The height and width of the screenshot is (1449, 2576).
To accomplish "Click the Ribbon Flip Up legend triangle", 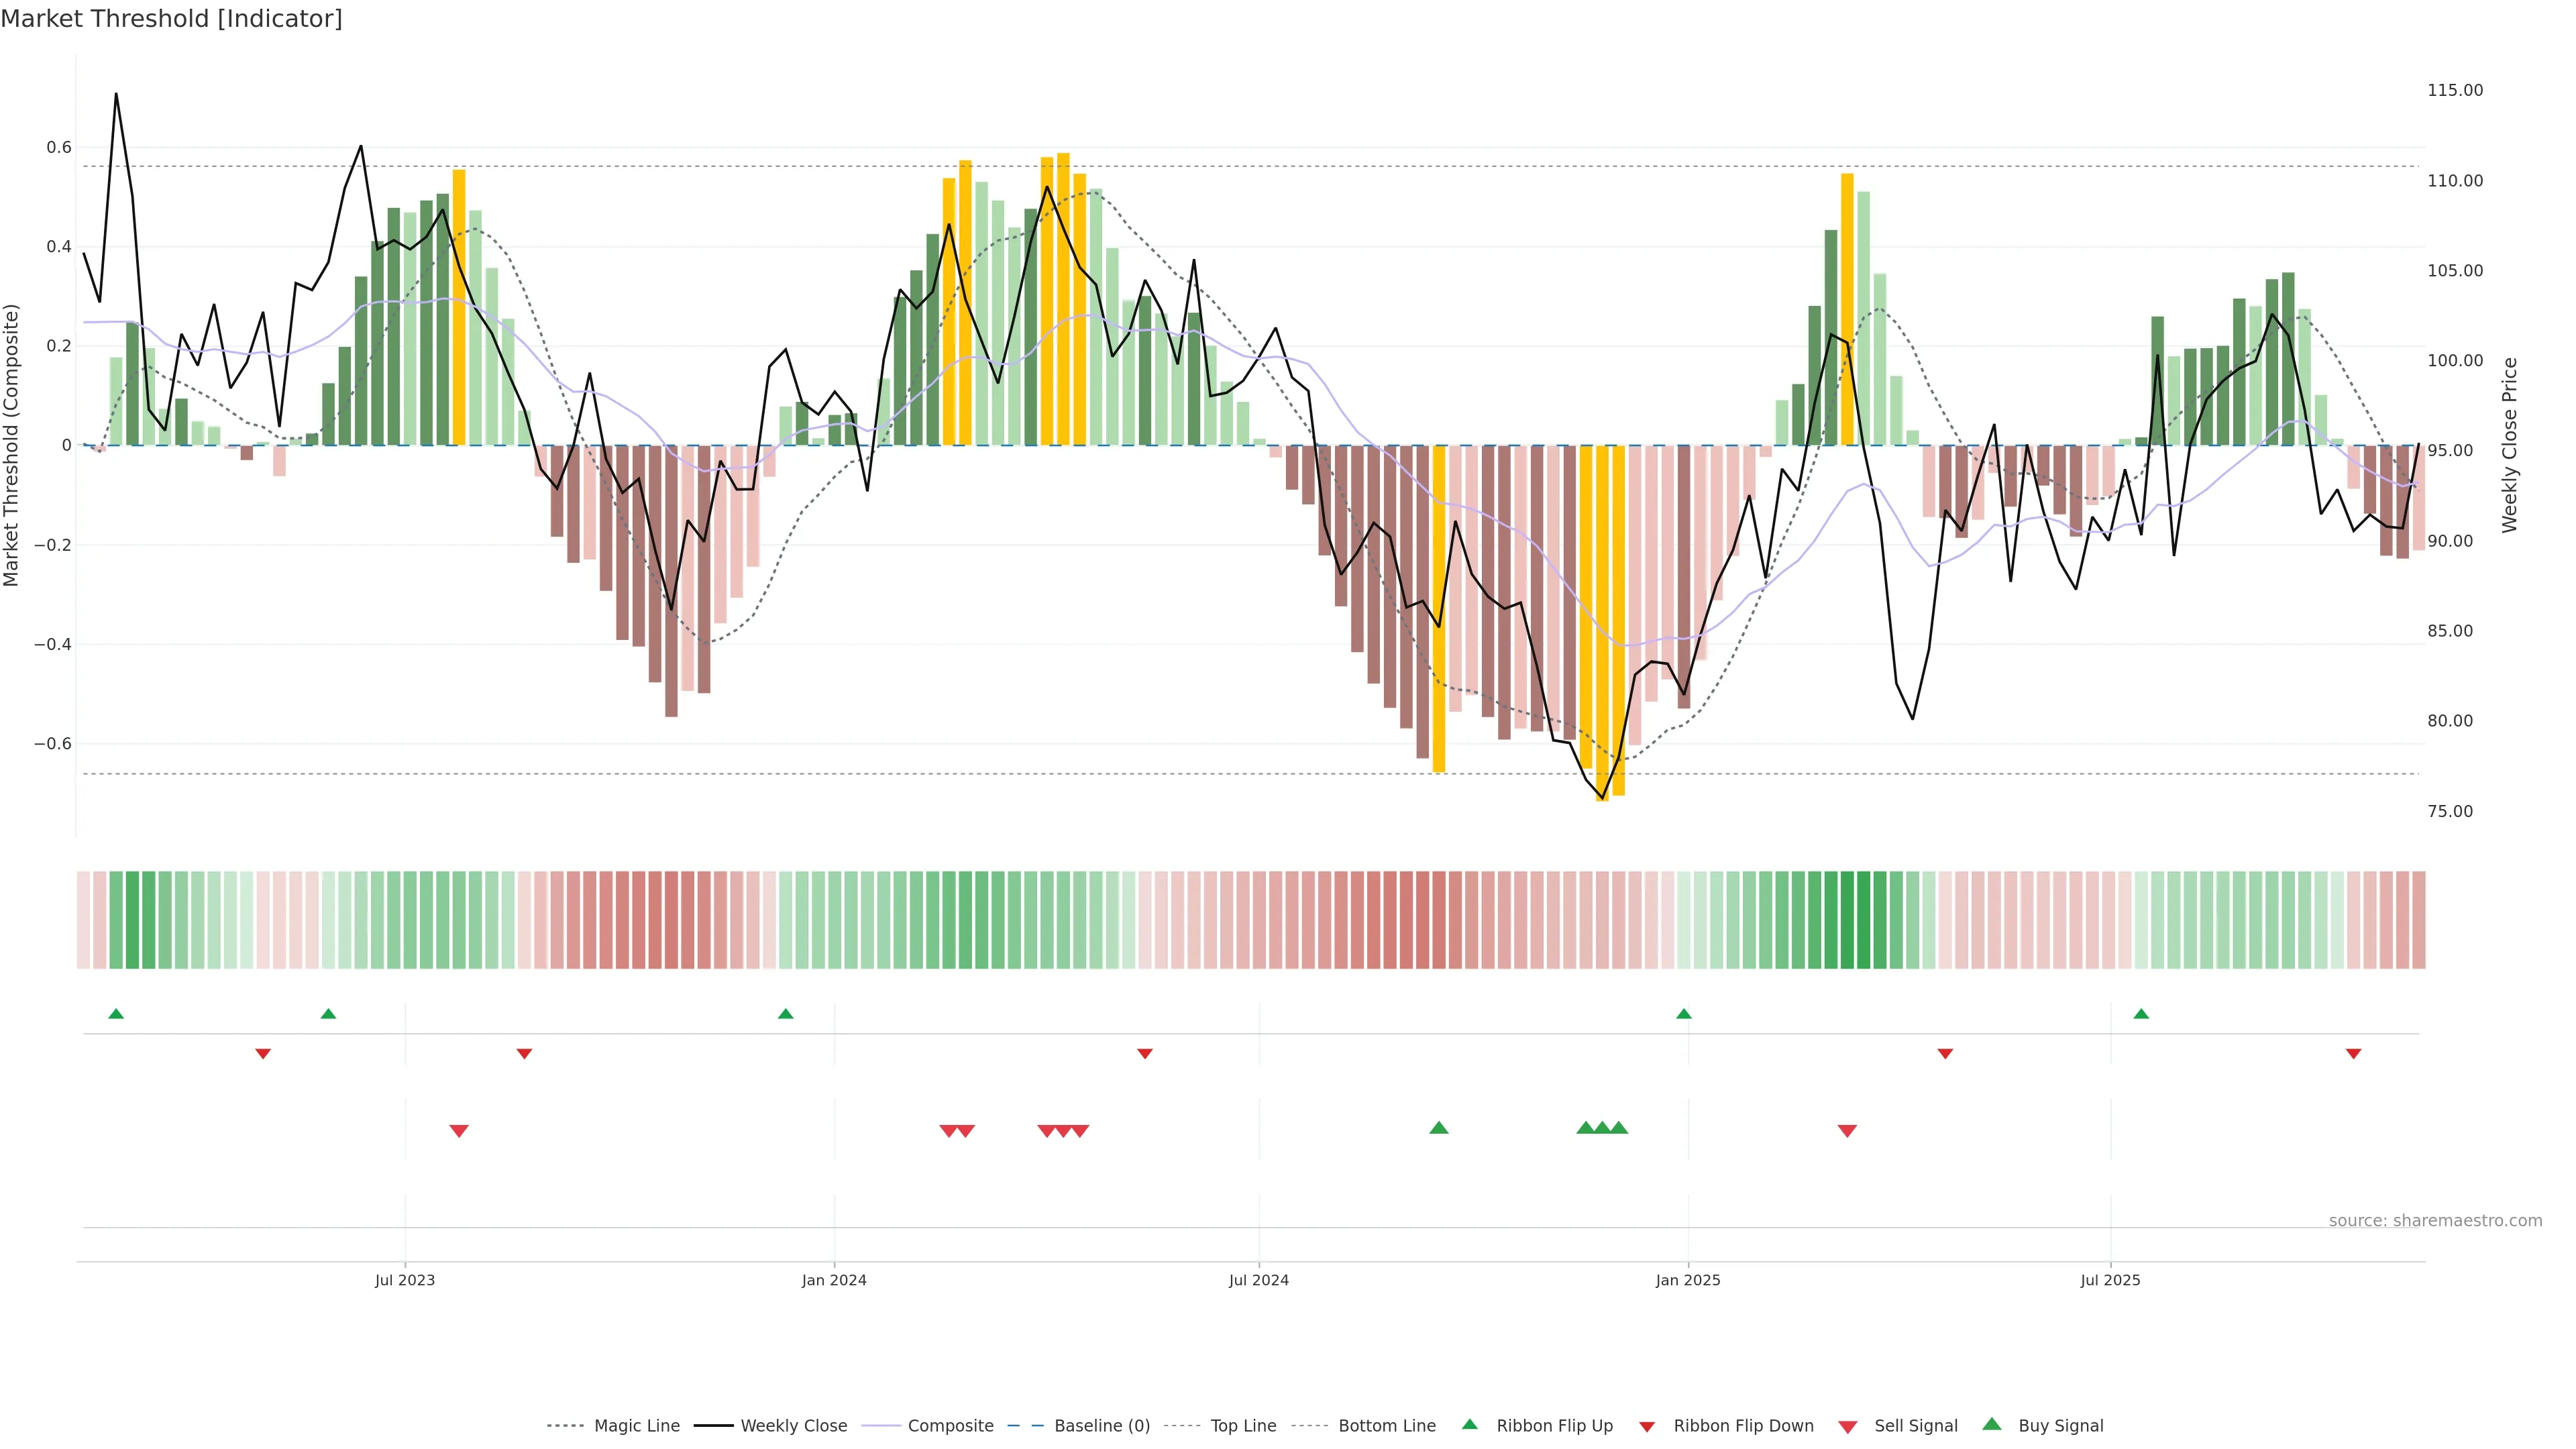I will point(1469,1424).
